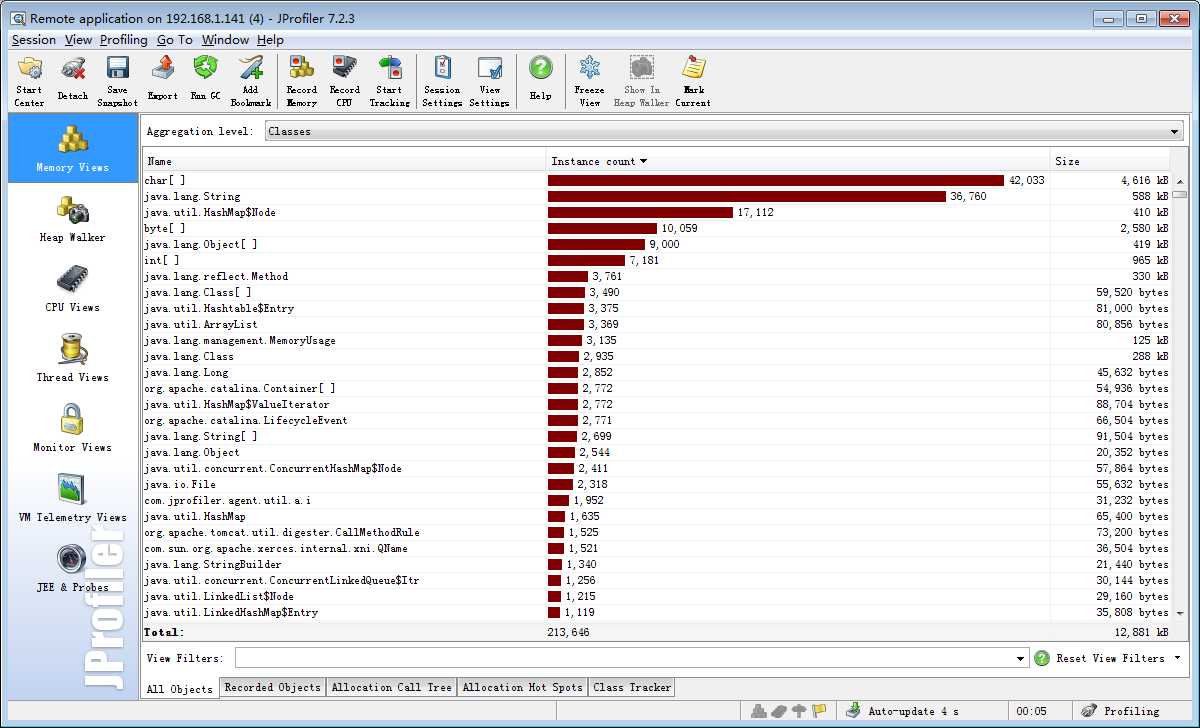Switch to the Class Tracker tab
Image resolution: width=1200 pixels, height=728 pixels.
[x=631, y=687]
